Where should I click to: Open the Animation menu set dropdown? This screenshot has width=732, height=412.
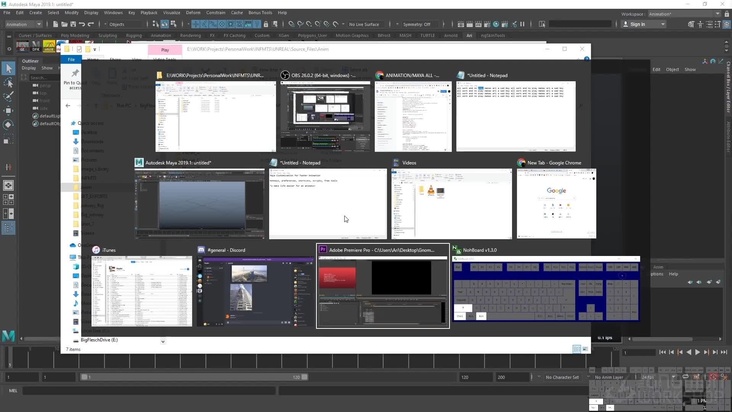(x=22, y=23)
